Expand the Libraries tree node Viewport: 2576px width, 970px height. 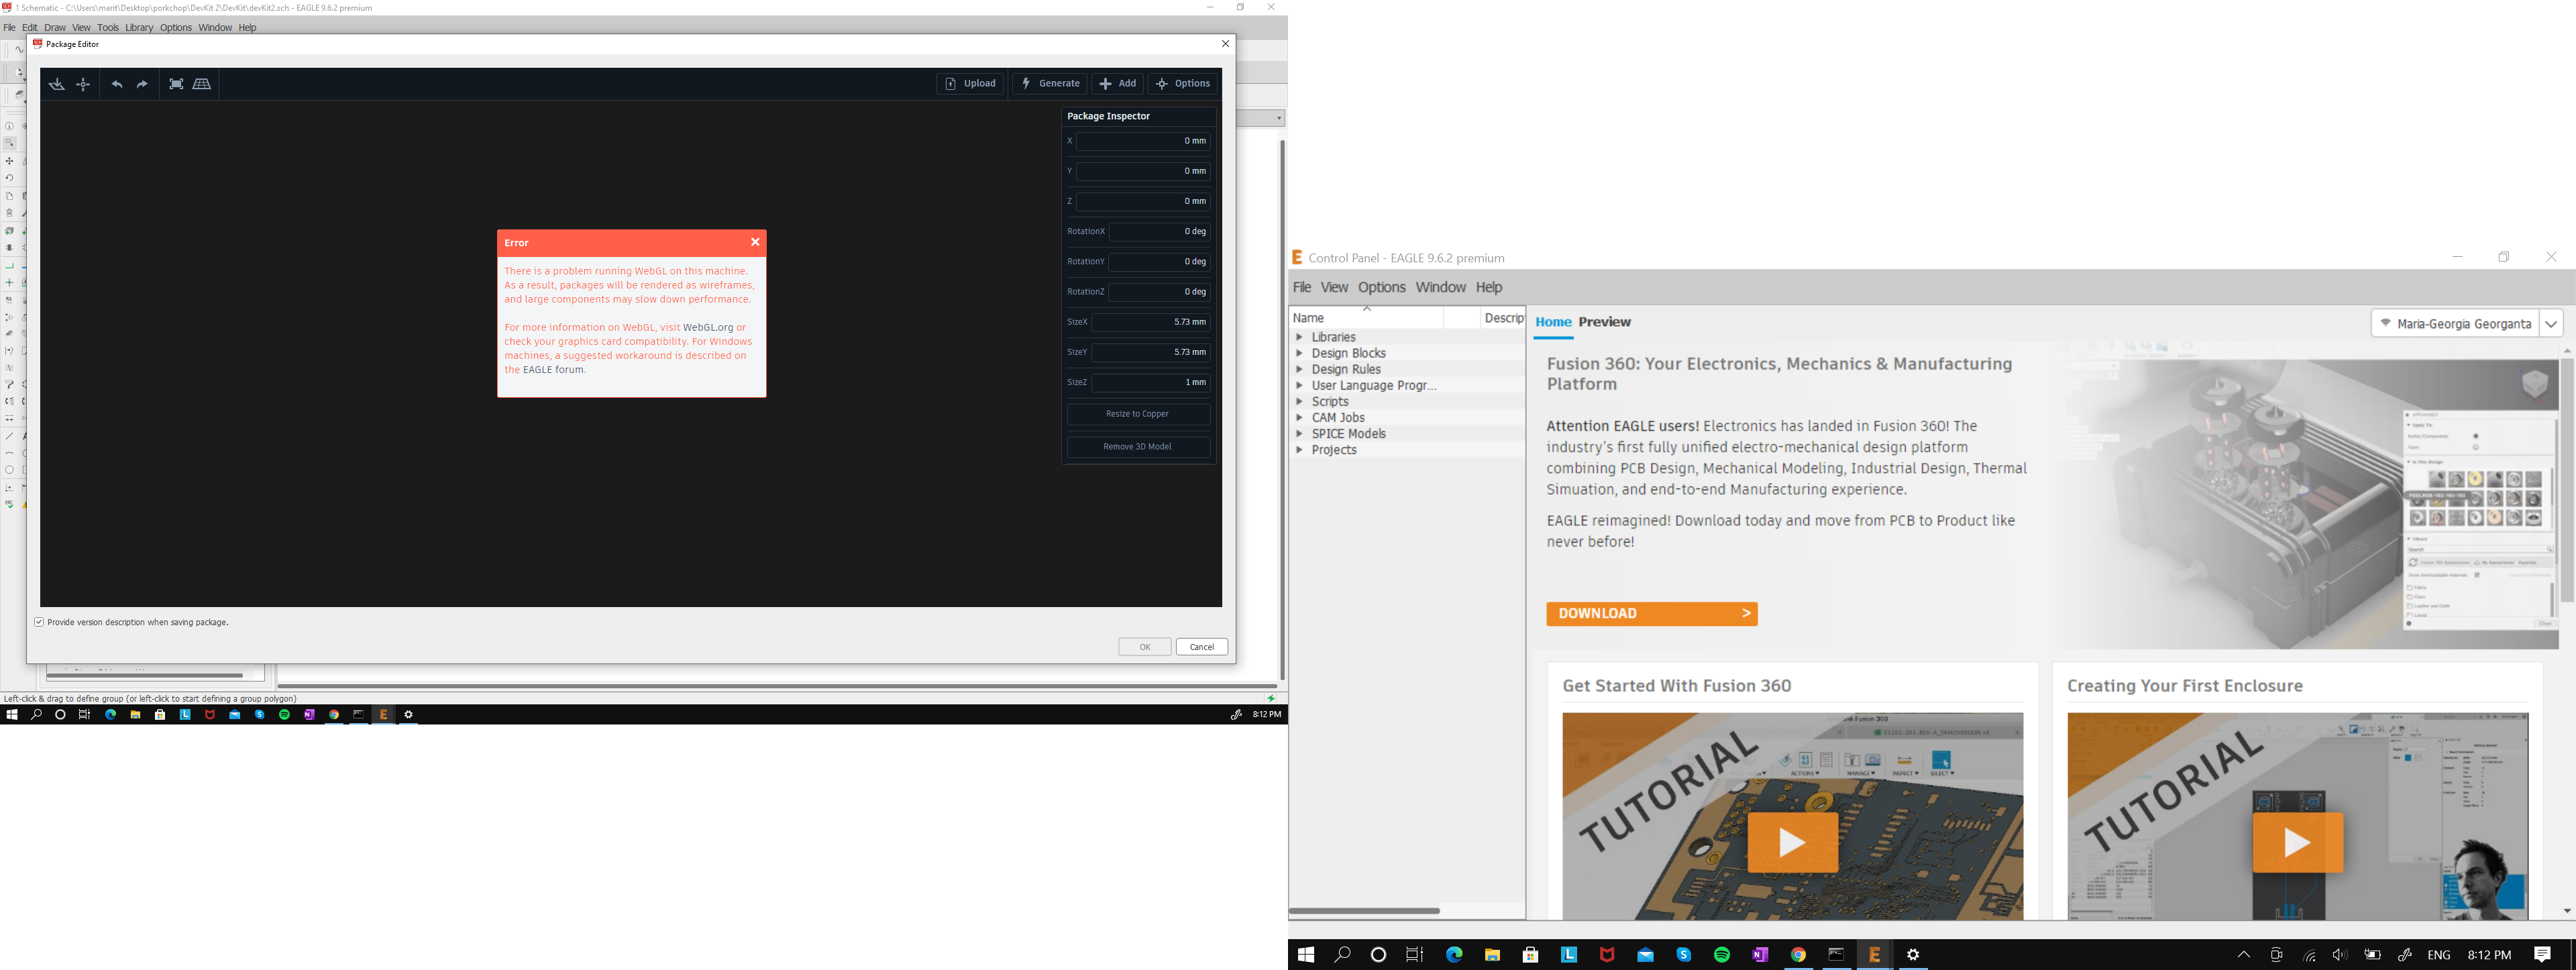tap(1299, 337)
